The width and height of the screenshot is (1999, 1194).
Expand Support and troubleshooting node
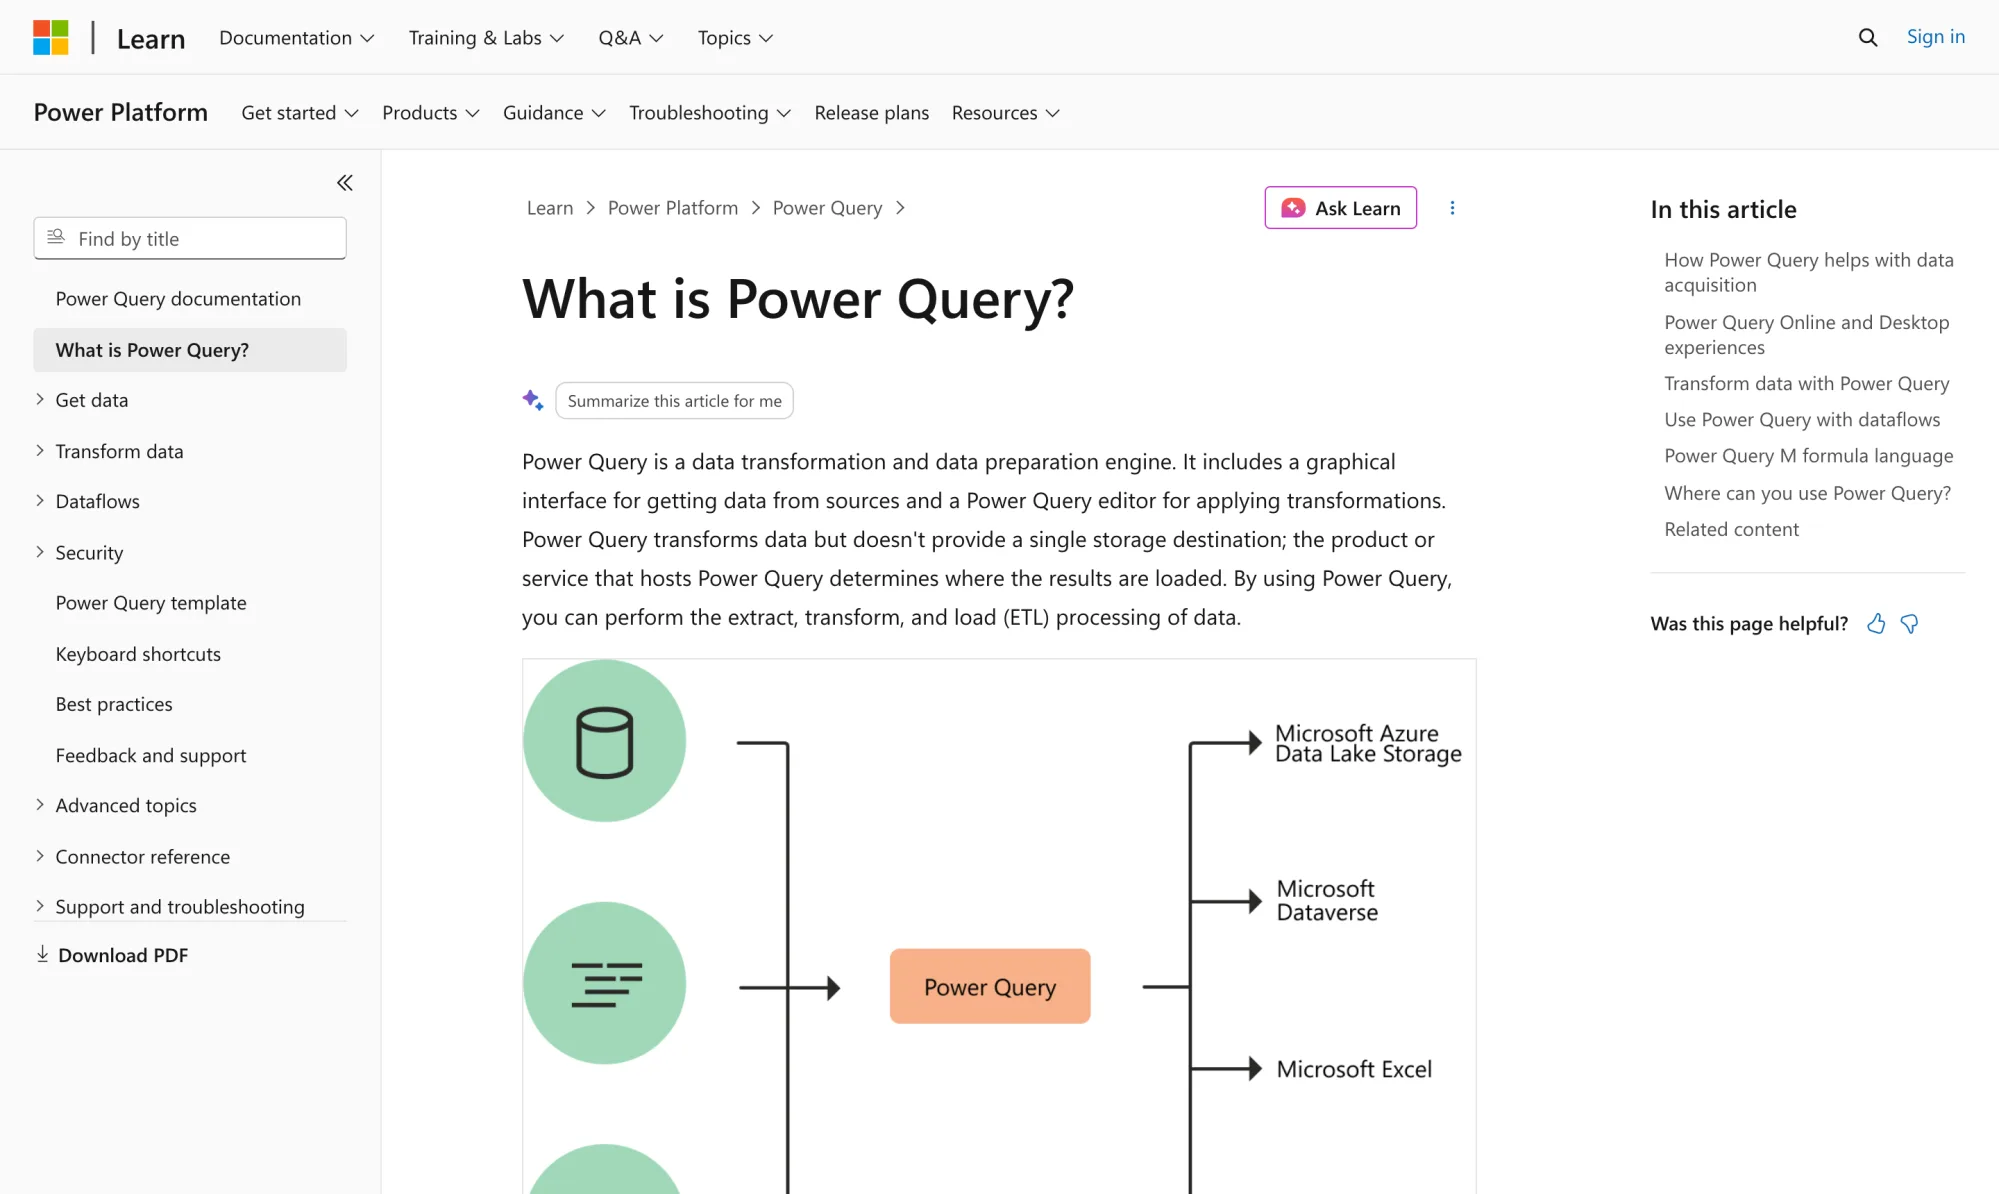click(40, 906)
